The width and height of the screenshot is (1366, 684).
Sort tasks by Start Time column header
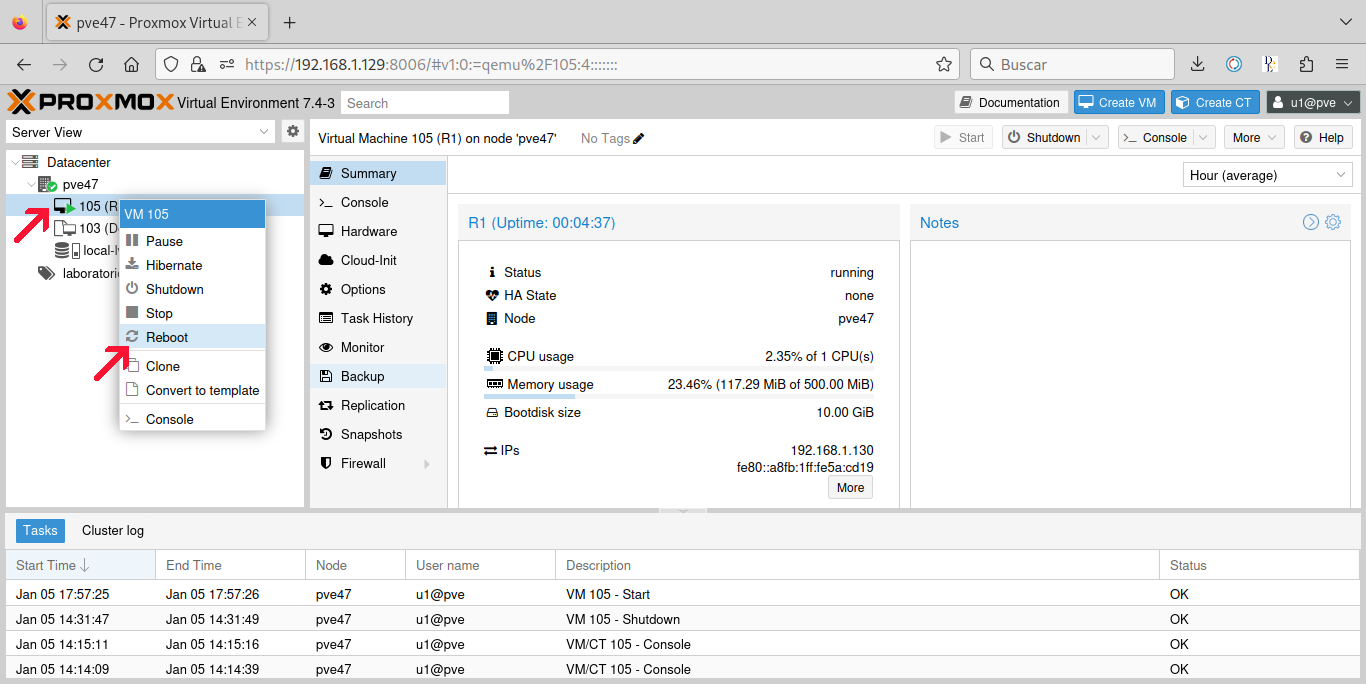(x=80, y=565)
